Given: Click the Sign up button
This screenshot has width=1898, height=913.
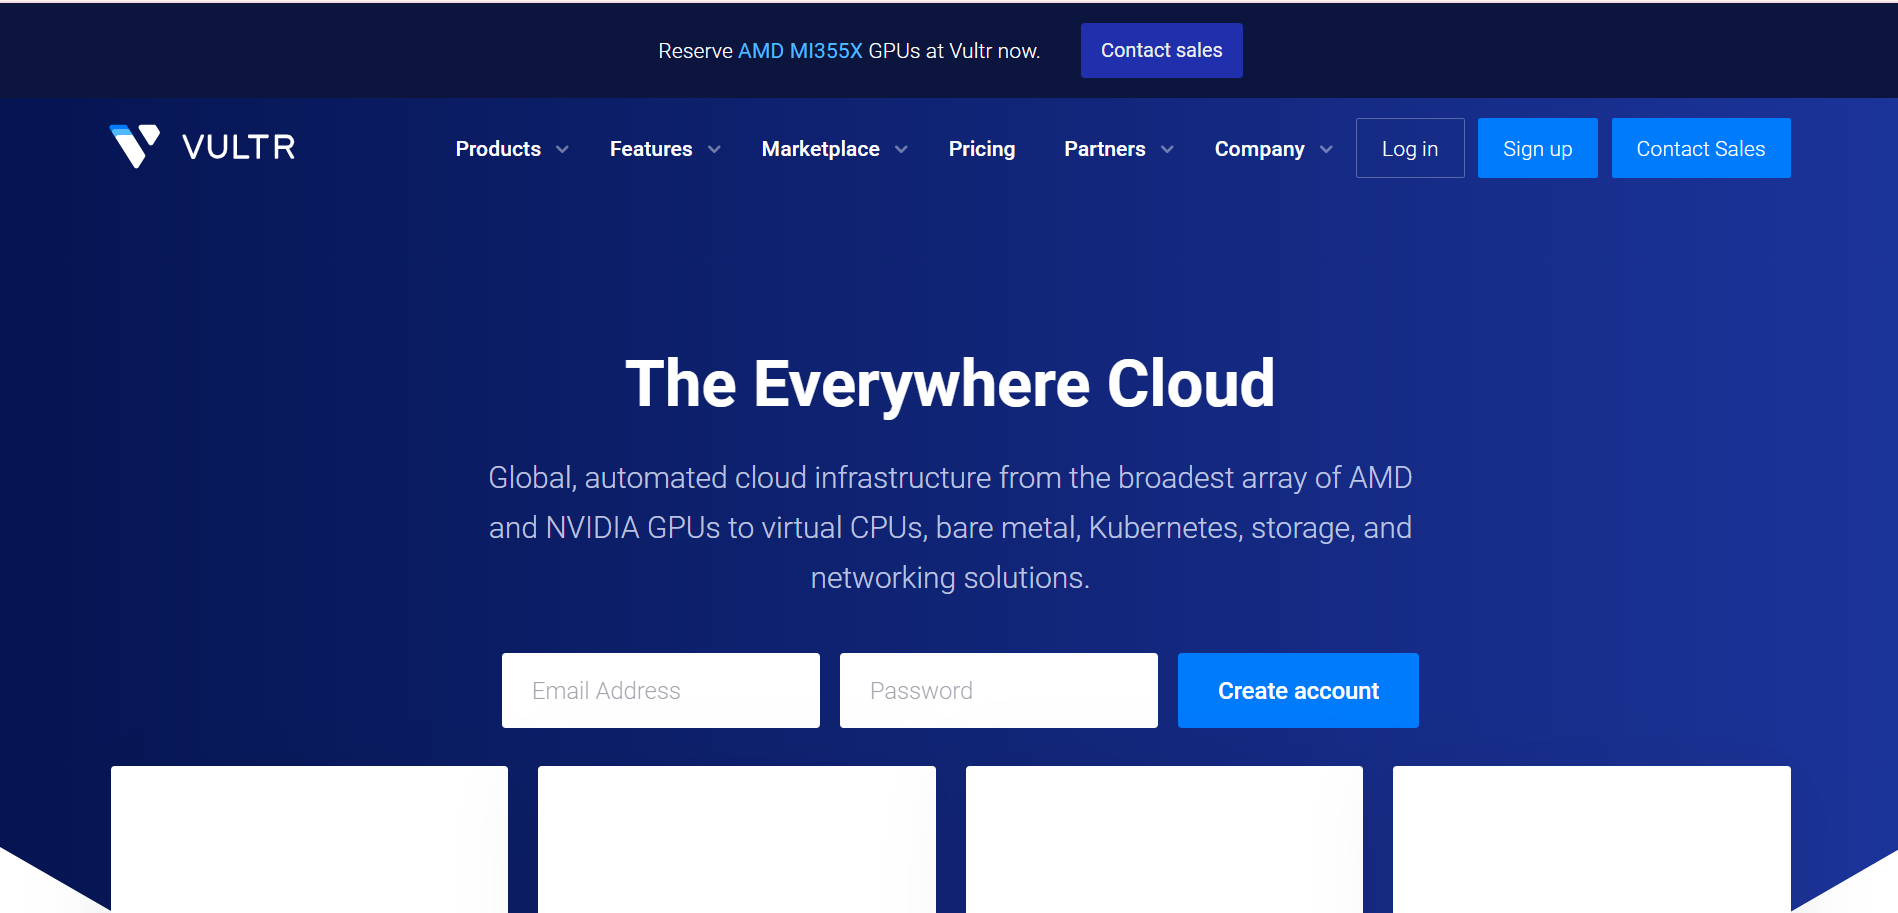Looking at the screenshot, I should coord(1537,149).
